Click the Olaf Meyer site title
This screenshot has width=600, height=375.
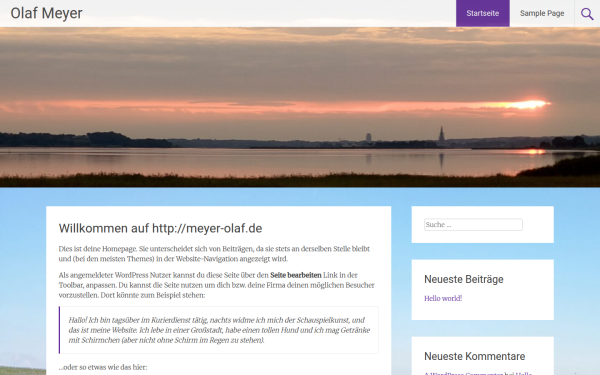coord(46,13)
